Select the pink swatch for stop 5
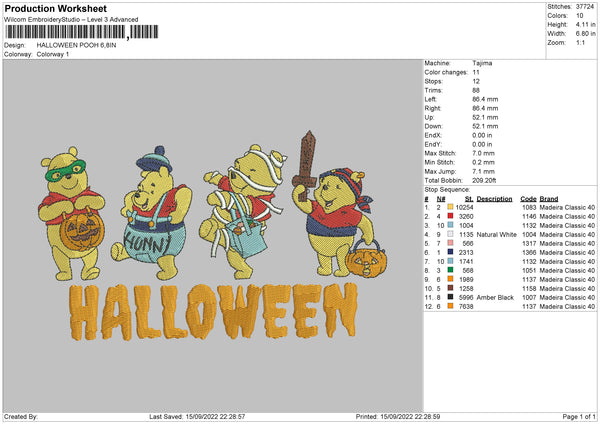The image size is (600, 424). tap(450, 243)
